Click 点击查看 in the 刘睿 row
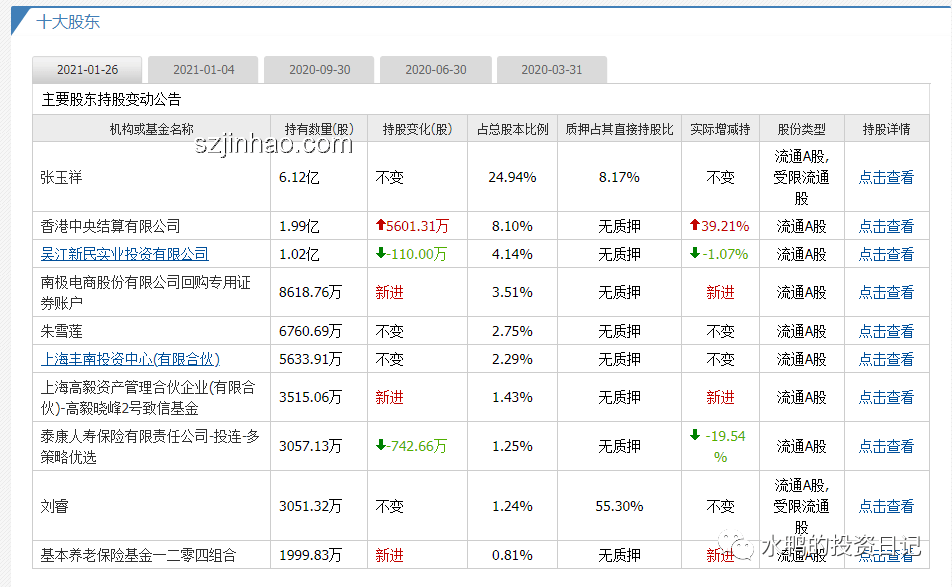 pos(886,506)
